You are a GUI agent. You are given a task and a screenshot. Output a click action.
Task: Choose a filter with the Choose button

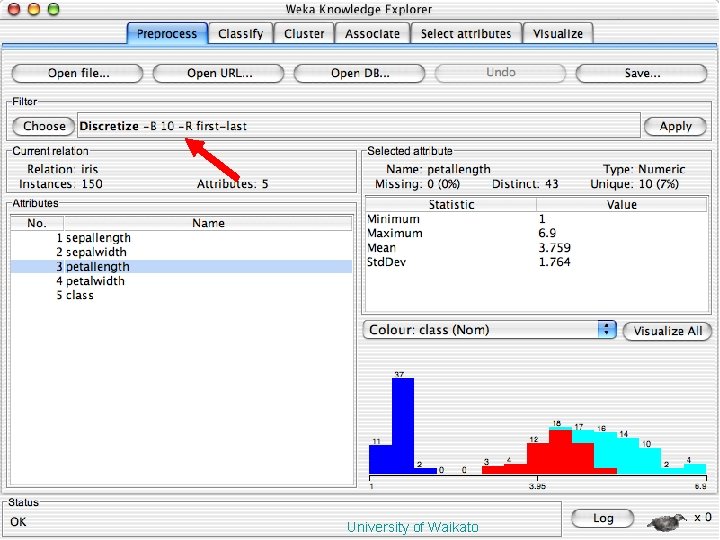[x=44, y=126]
